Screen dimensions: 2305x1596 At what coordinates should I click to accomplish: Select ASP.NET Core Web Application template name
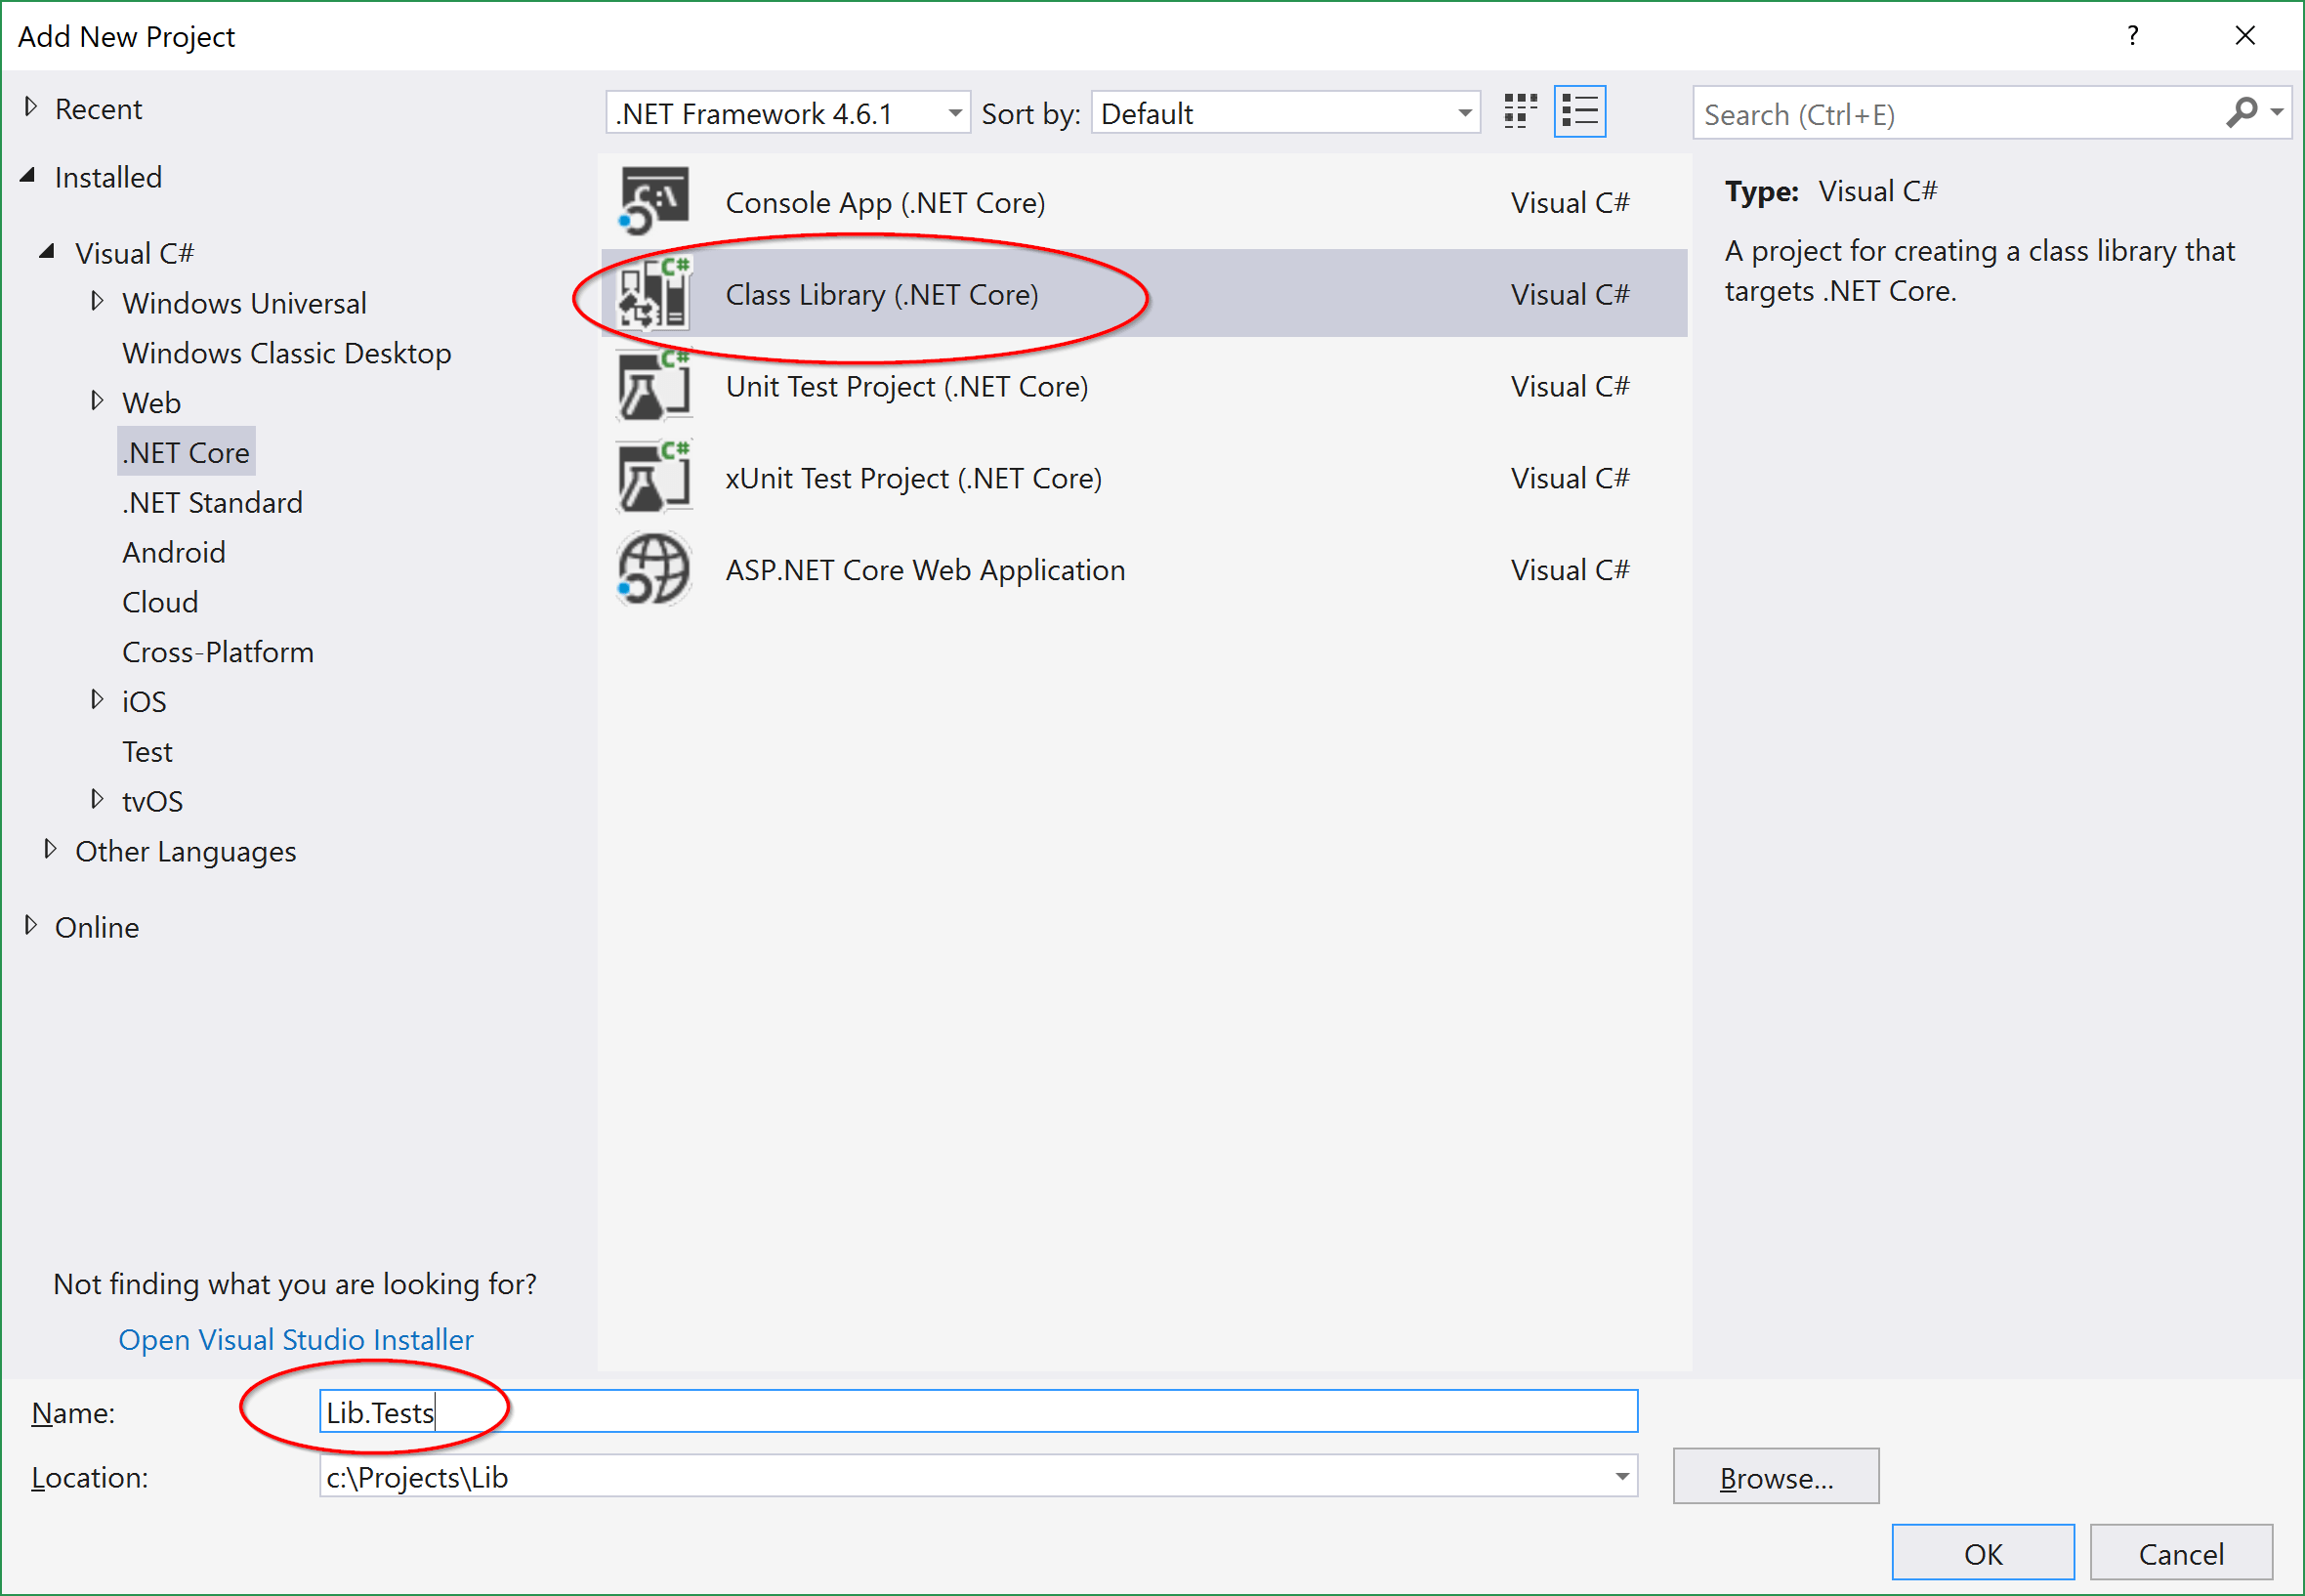925,570
